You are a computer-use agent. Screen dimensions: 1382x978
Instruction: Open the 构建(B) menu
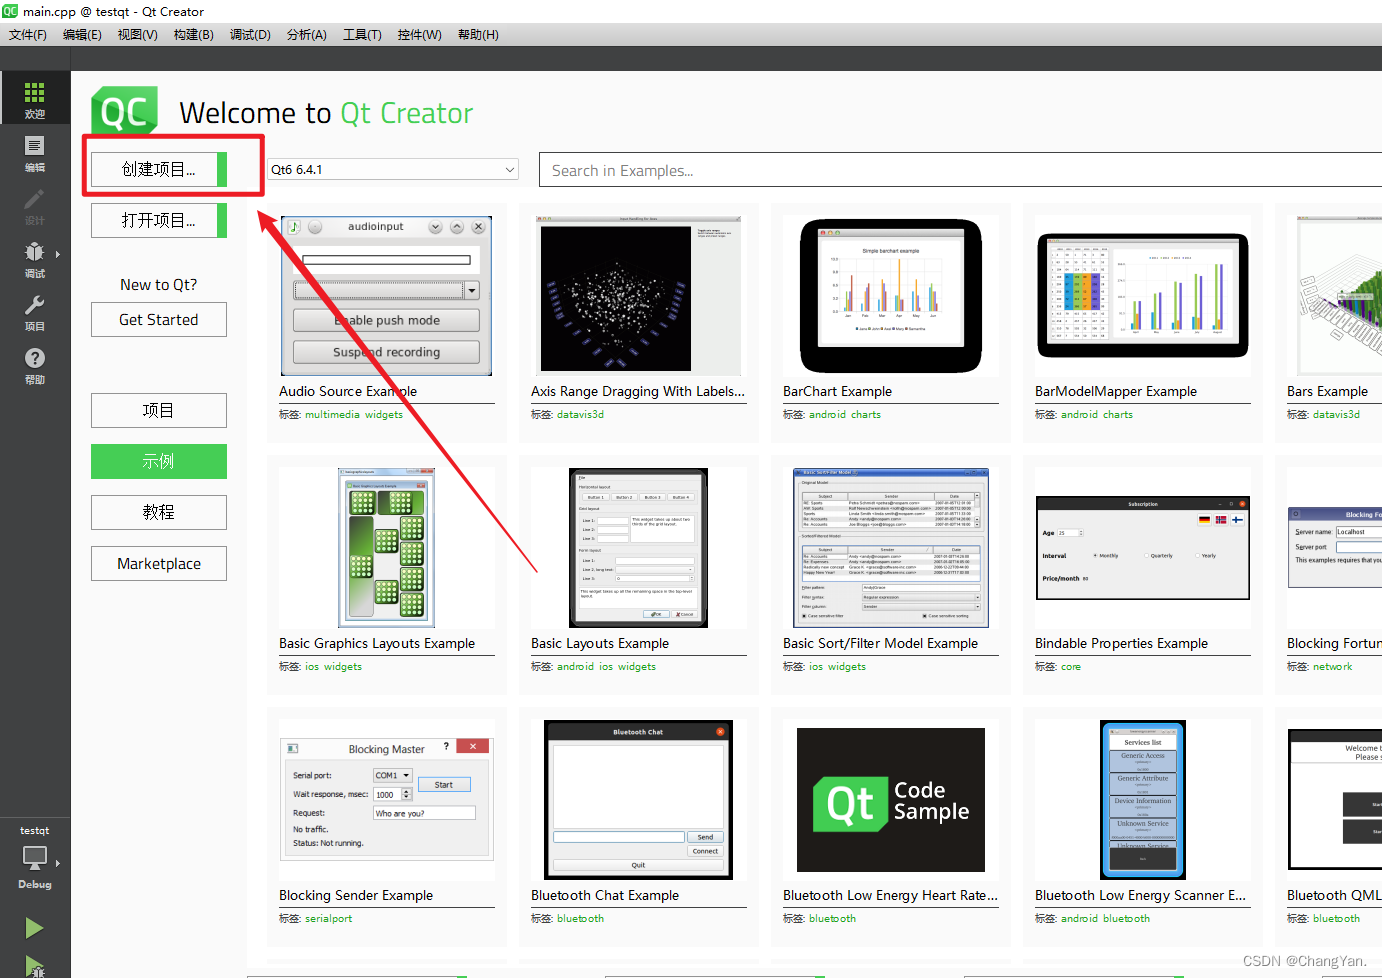point(194,34)
